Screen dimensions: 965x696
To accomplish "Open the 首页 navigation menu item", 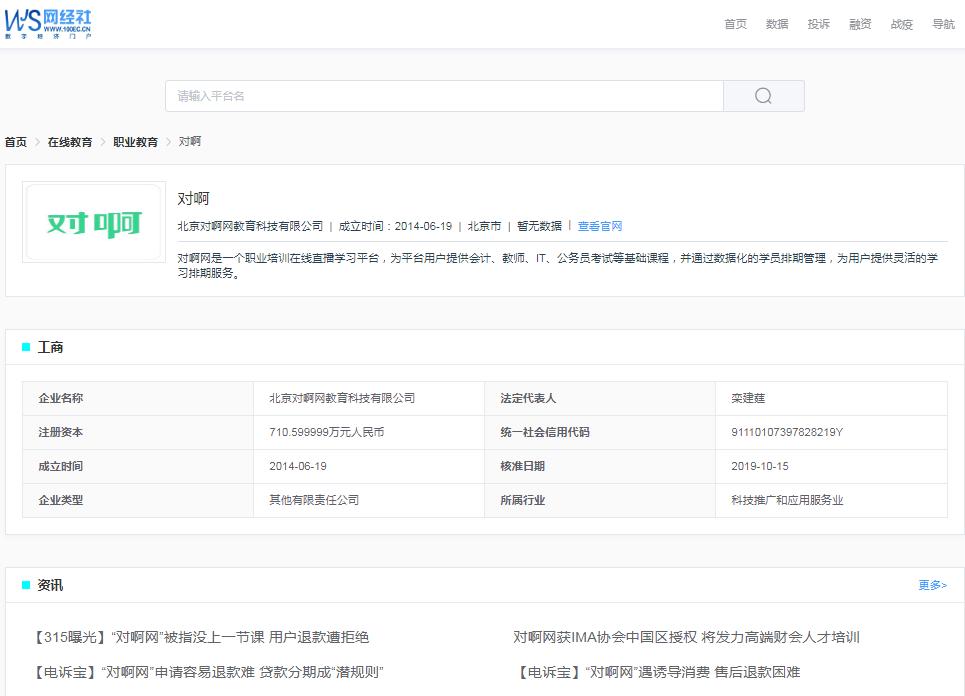I will pyautogui.click(x=735, y=24).
